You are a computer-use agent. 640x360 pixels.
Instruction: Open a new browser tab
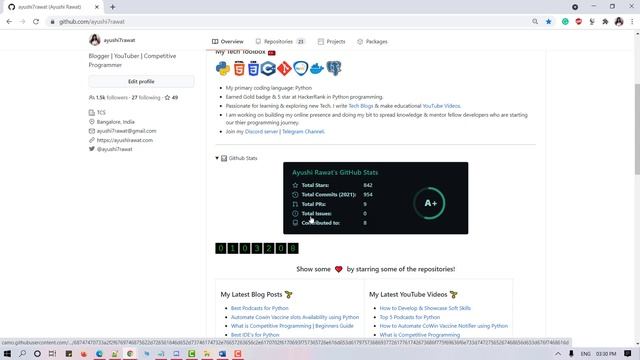(113, 7)
